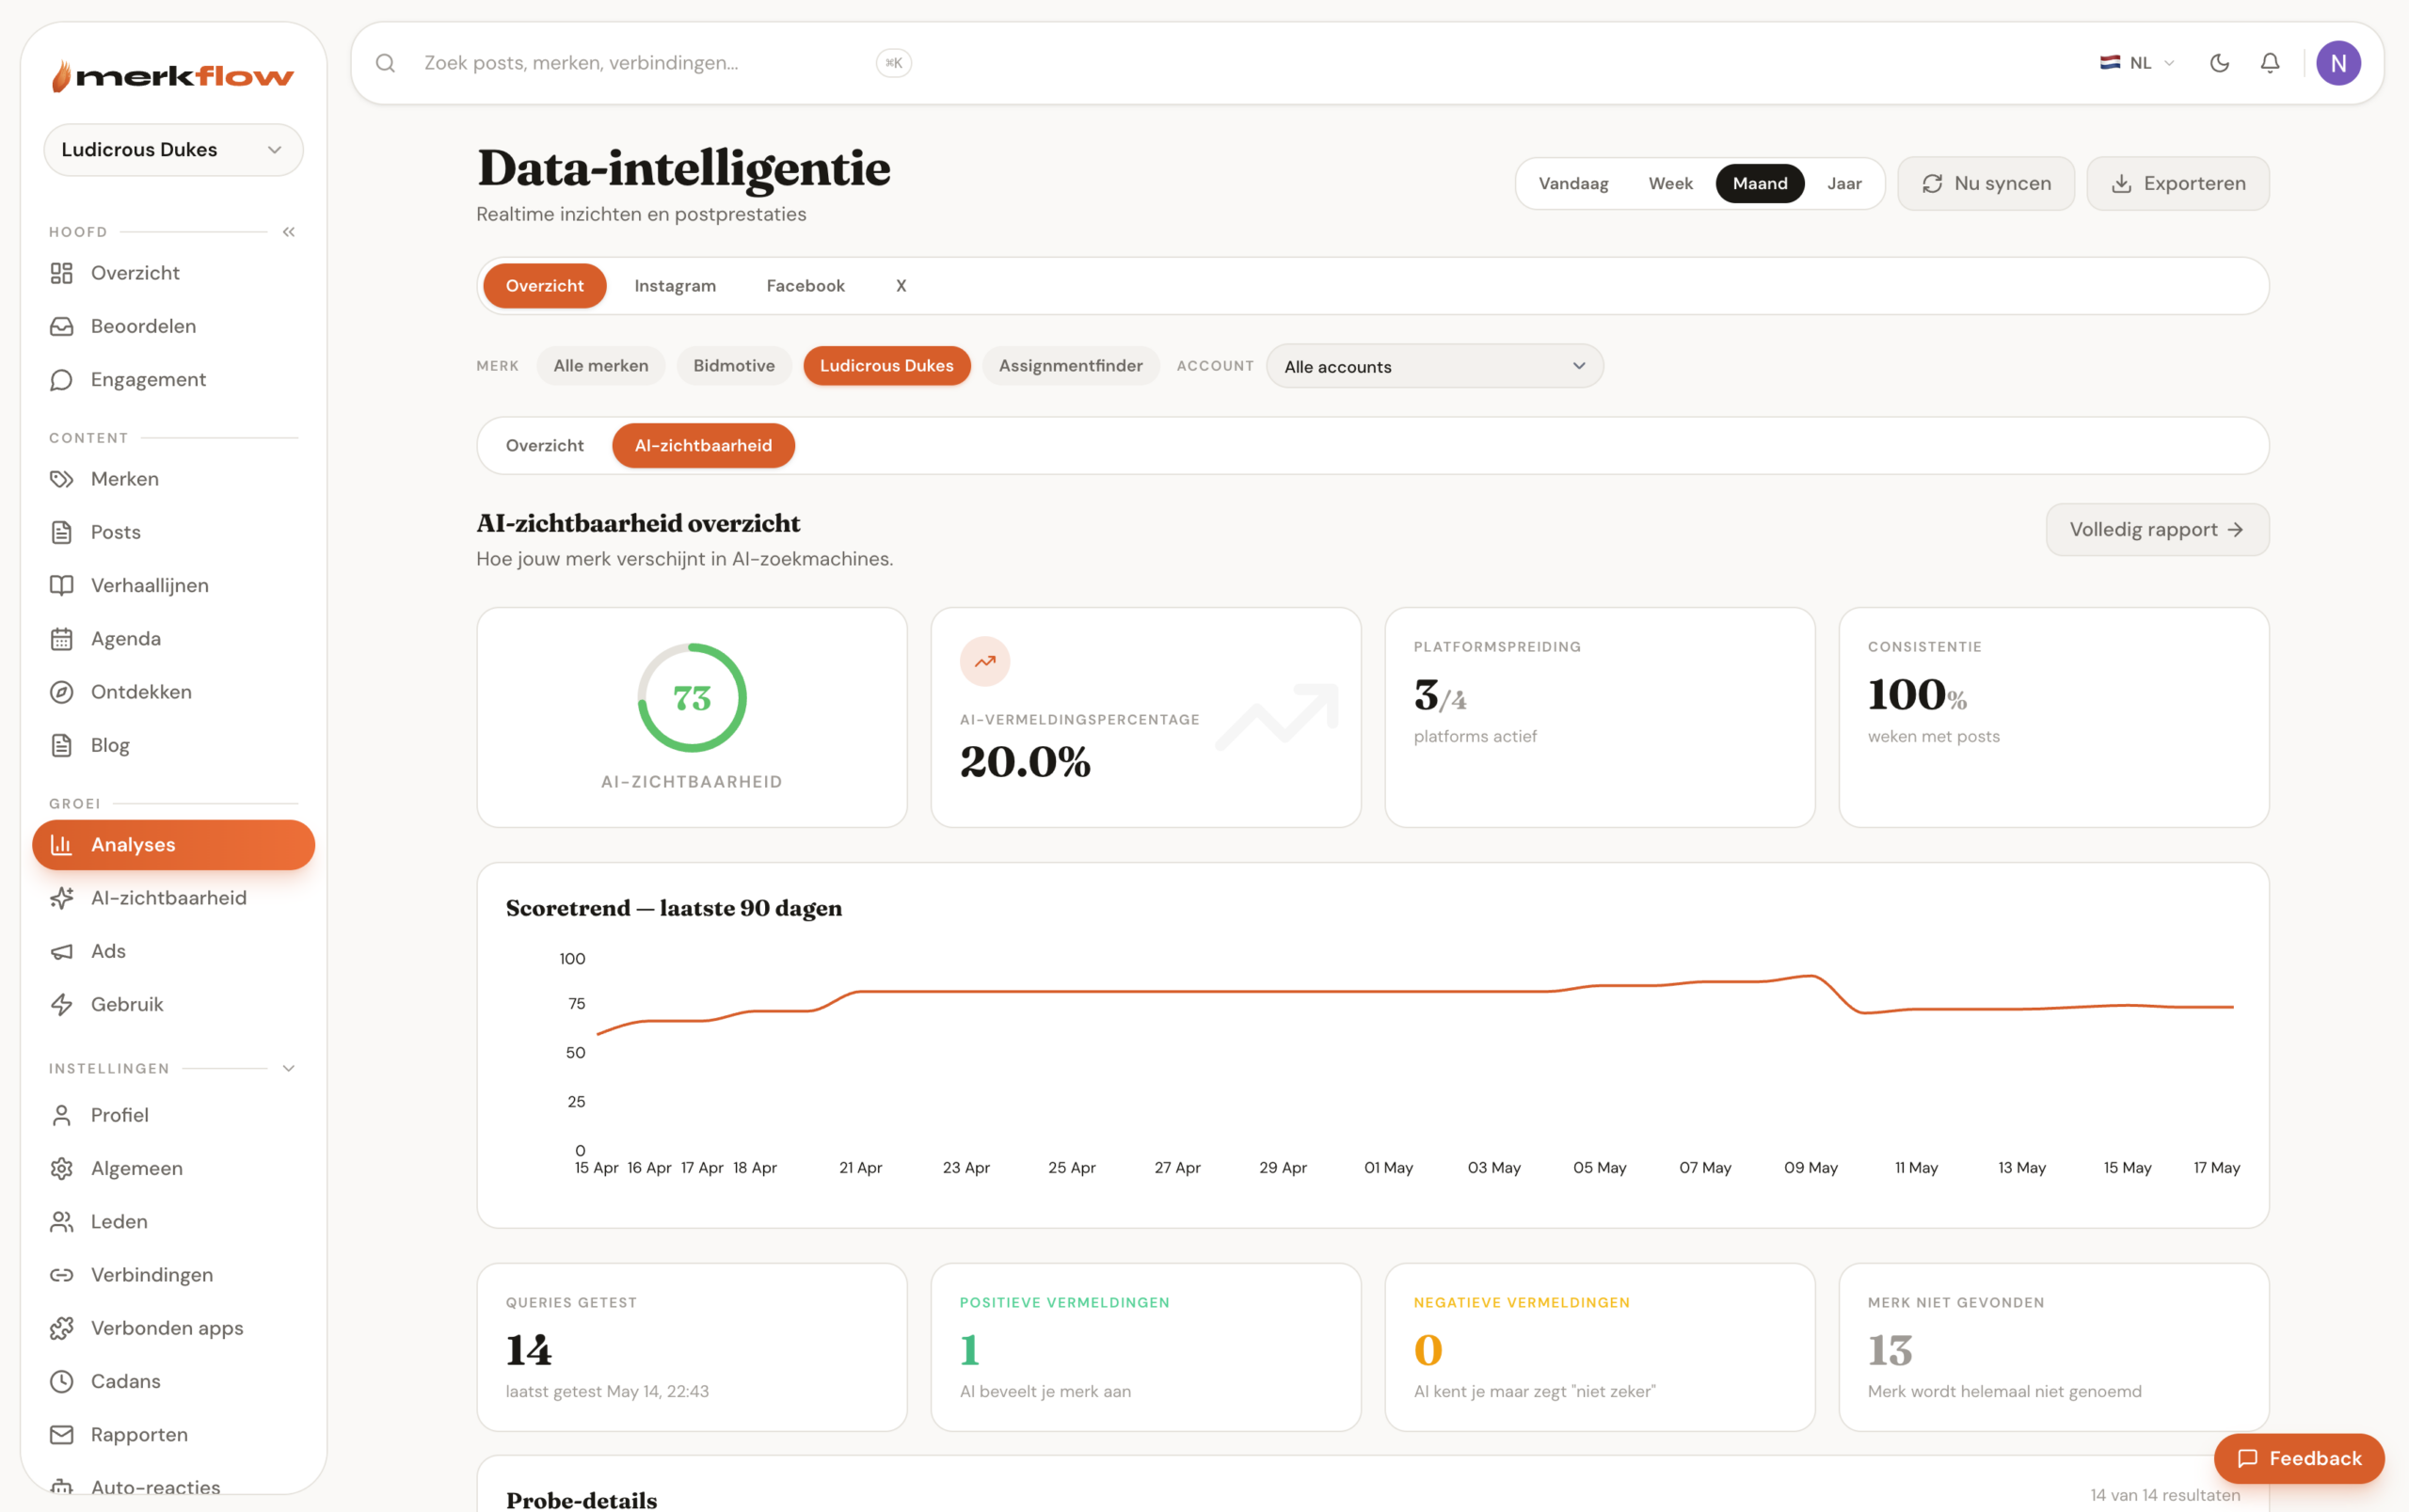Viewport: 2409px width, 1512px height.
Task: Select the AI-zichtbaarheid sub-tab
Action: click(x=703, y=446)
